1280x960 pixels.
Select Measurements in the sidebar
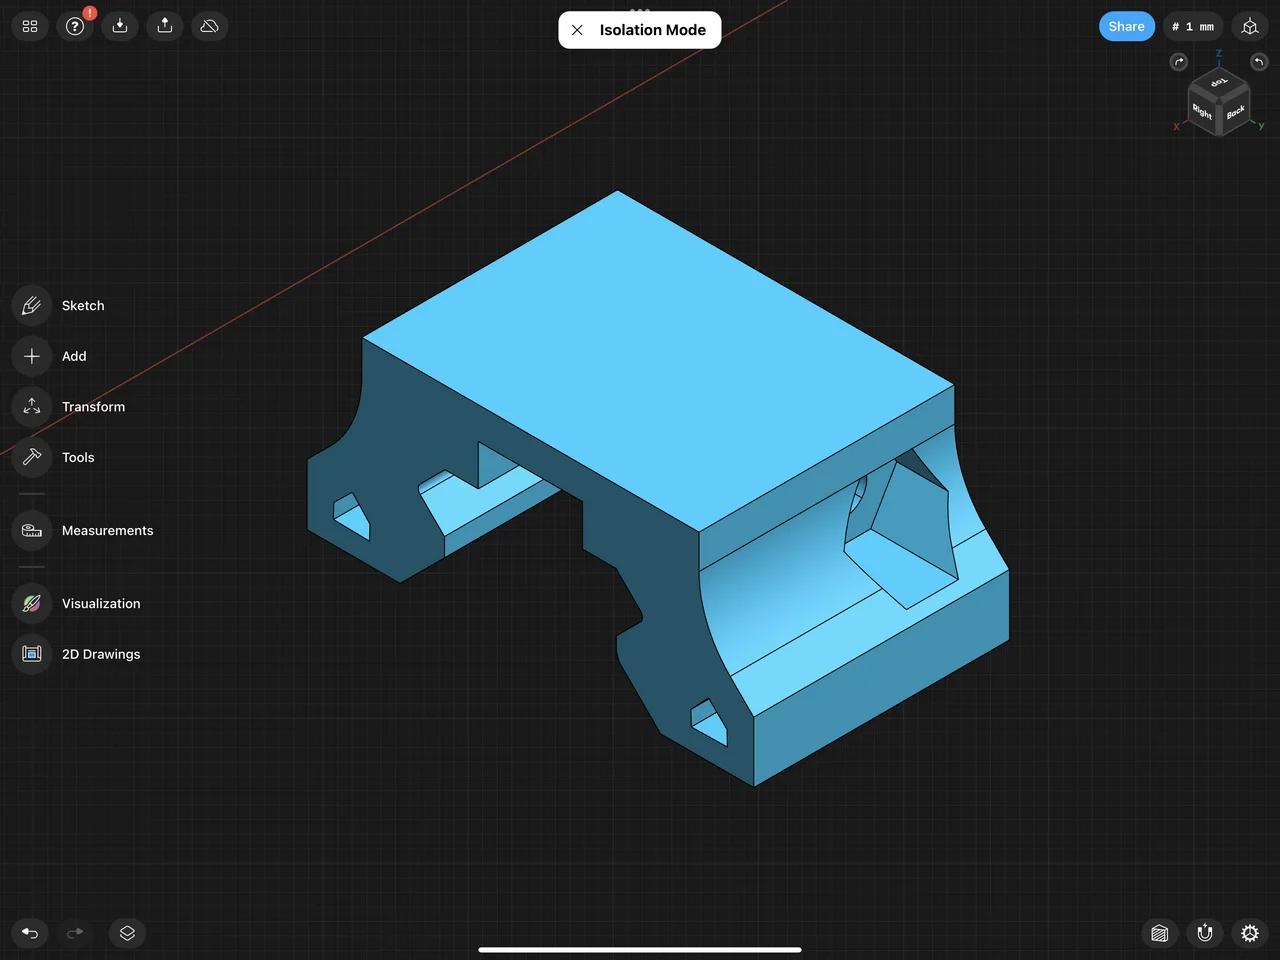32,531
